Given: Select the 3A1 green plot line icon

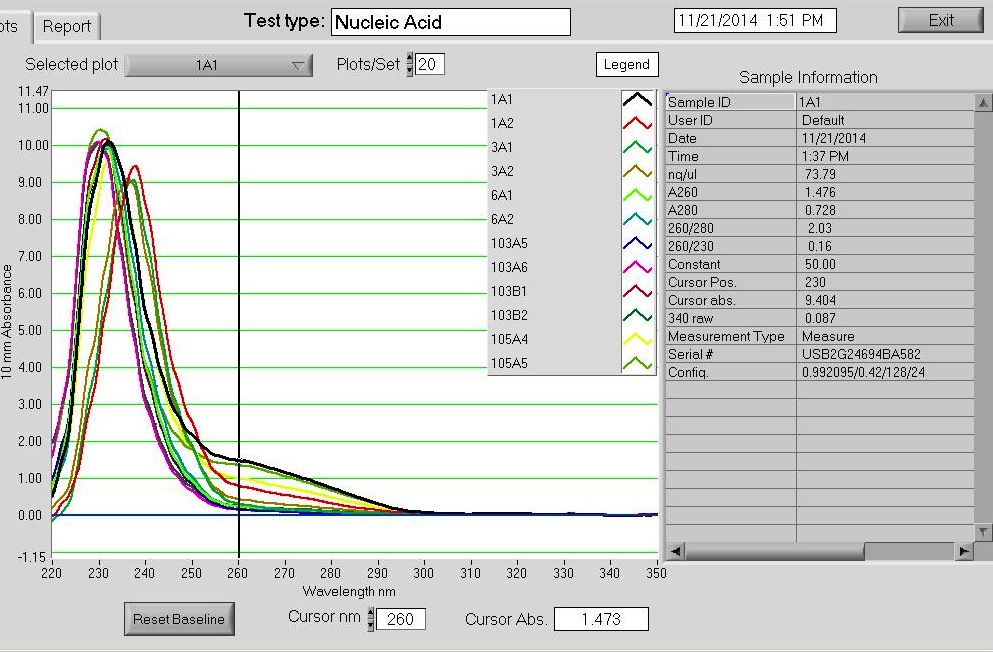Looking at the screenshot, I should (637, 147).
